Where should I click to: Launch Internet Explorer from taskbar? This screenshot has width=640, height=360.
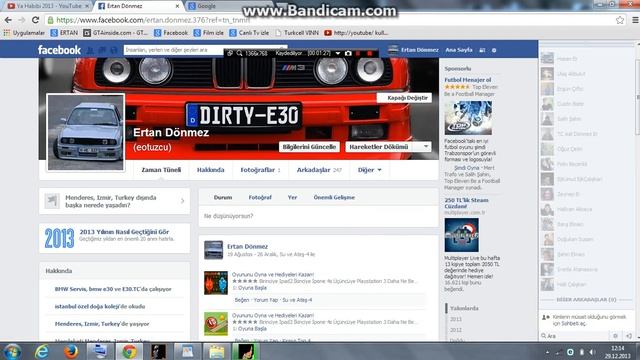[x=42, y=351]
